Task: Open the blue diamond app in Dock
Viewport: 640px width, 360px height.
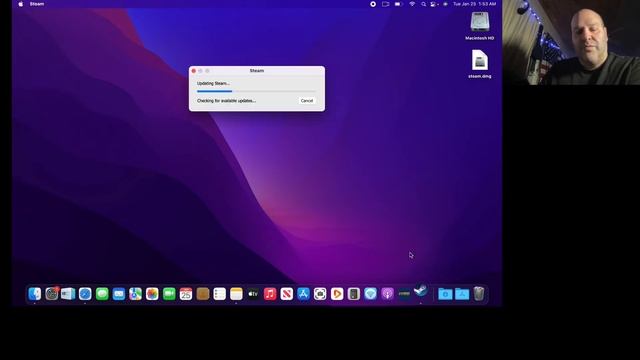Action: coord(371,293)
